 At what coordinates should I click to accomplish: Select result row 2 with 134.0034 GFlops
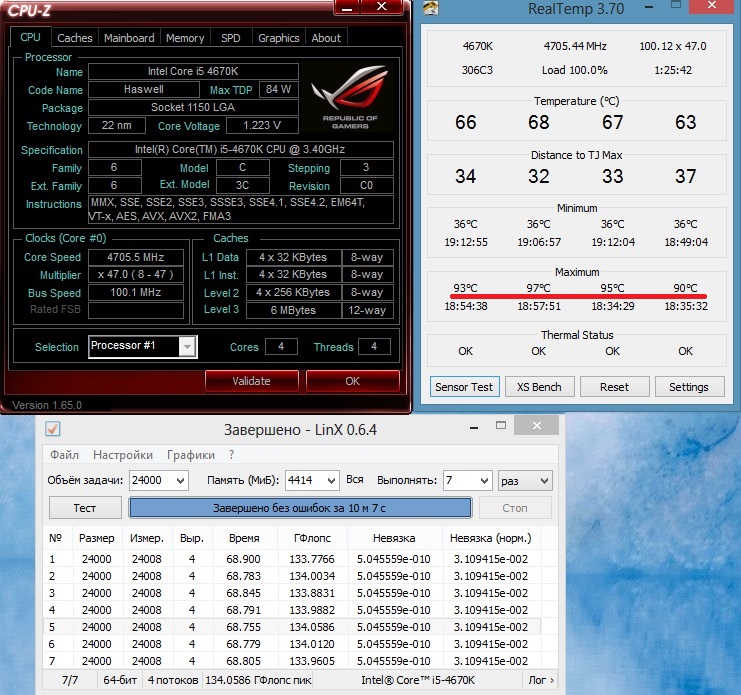click(293, 576)
